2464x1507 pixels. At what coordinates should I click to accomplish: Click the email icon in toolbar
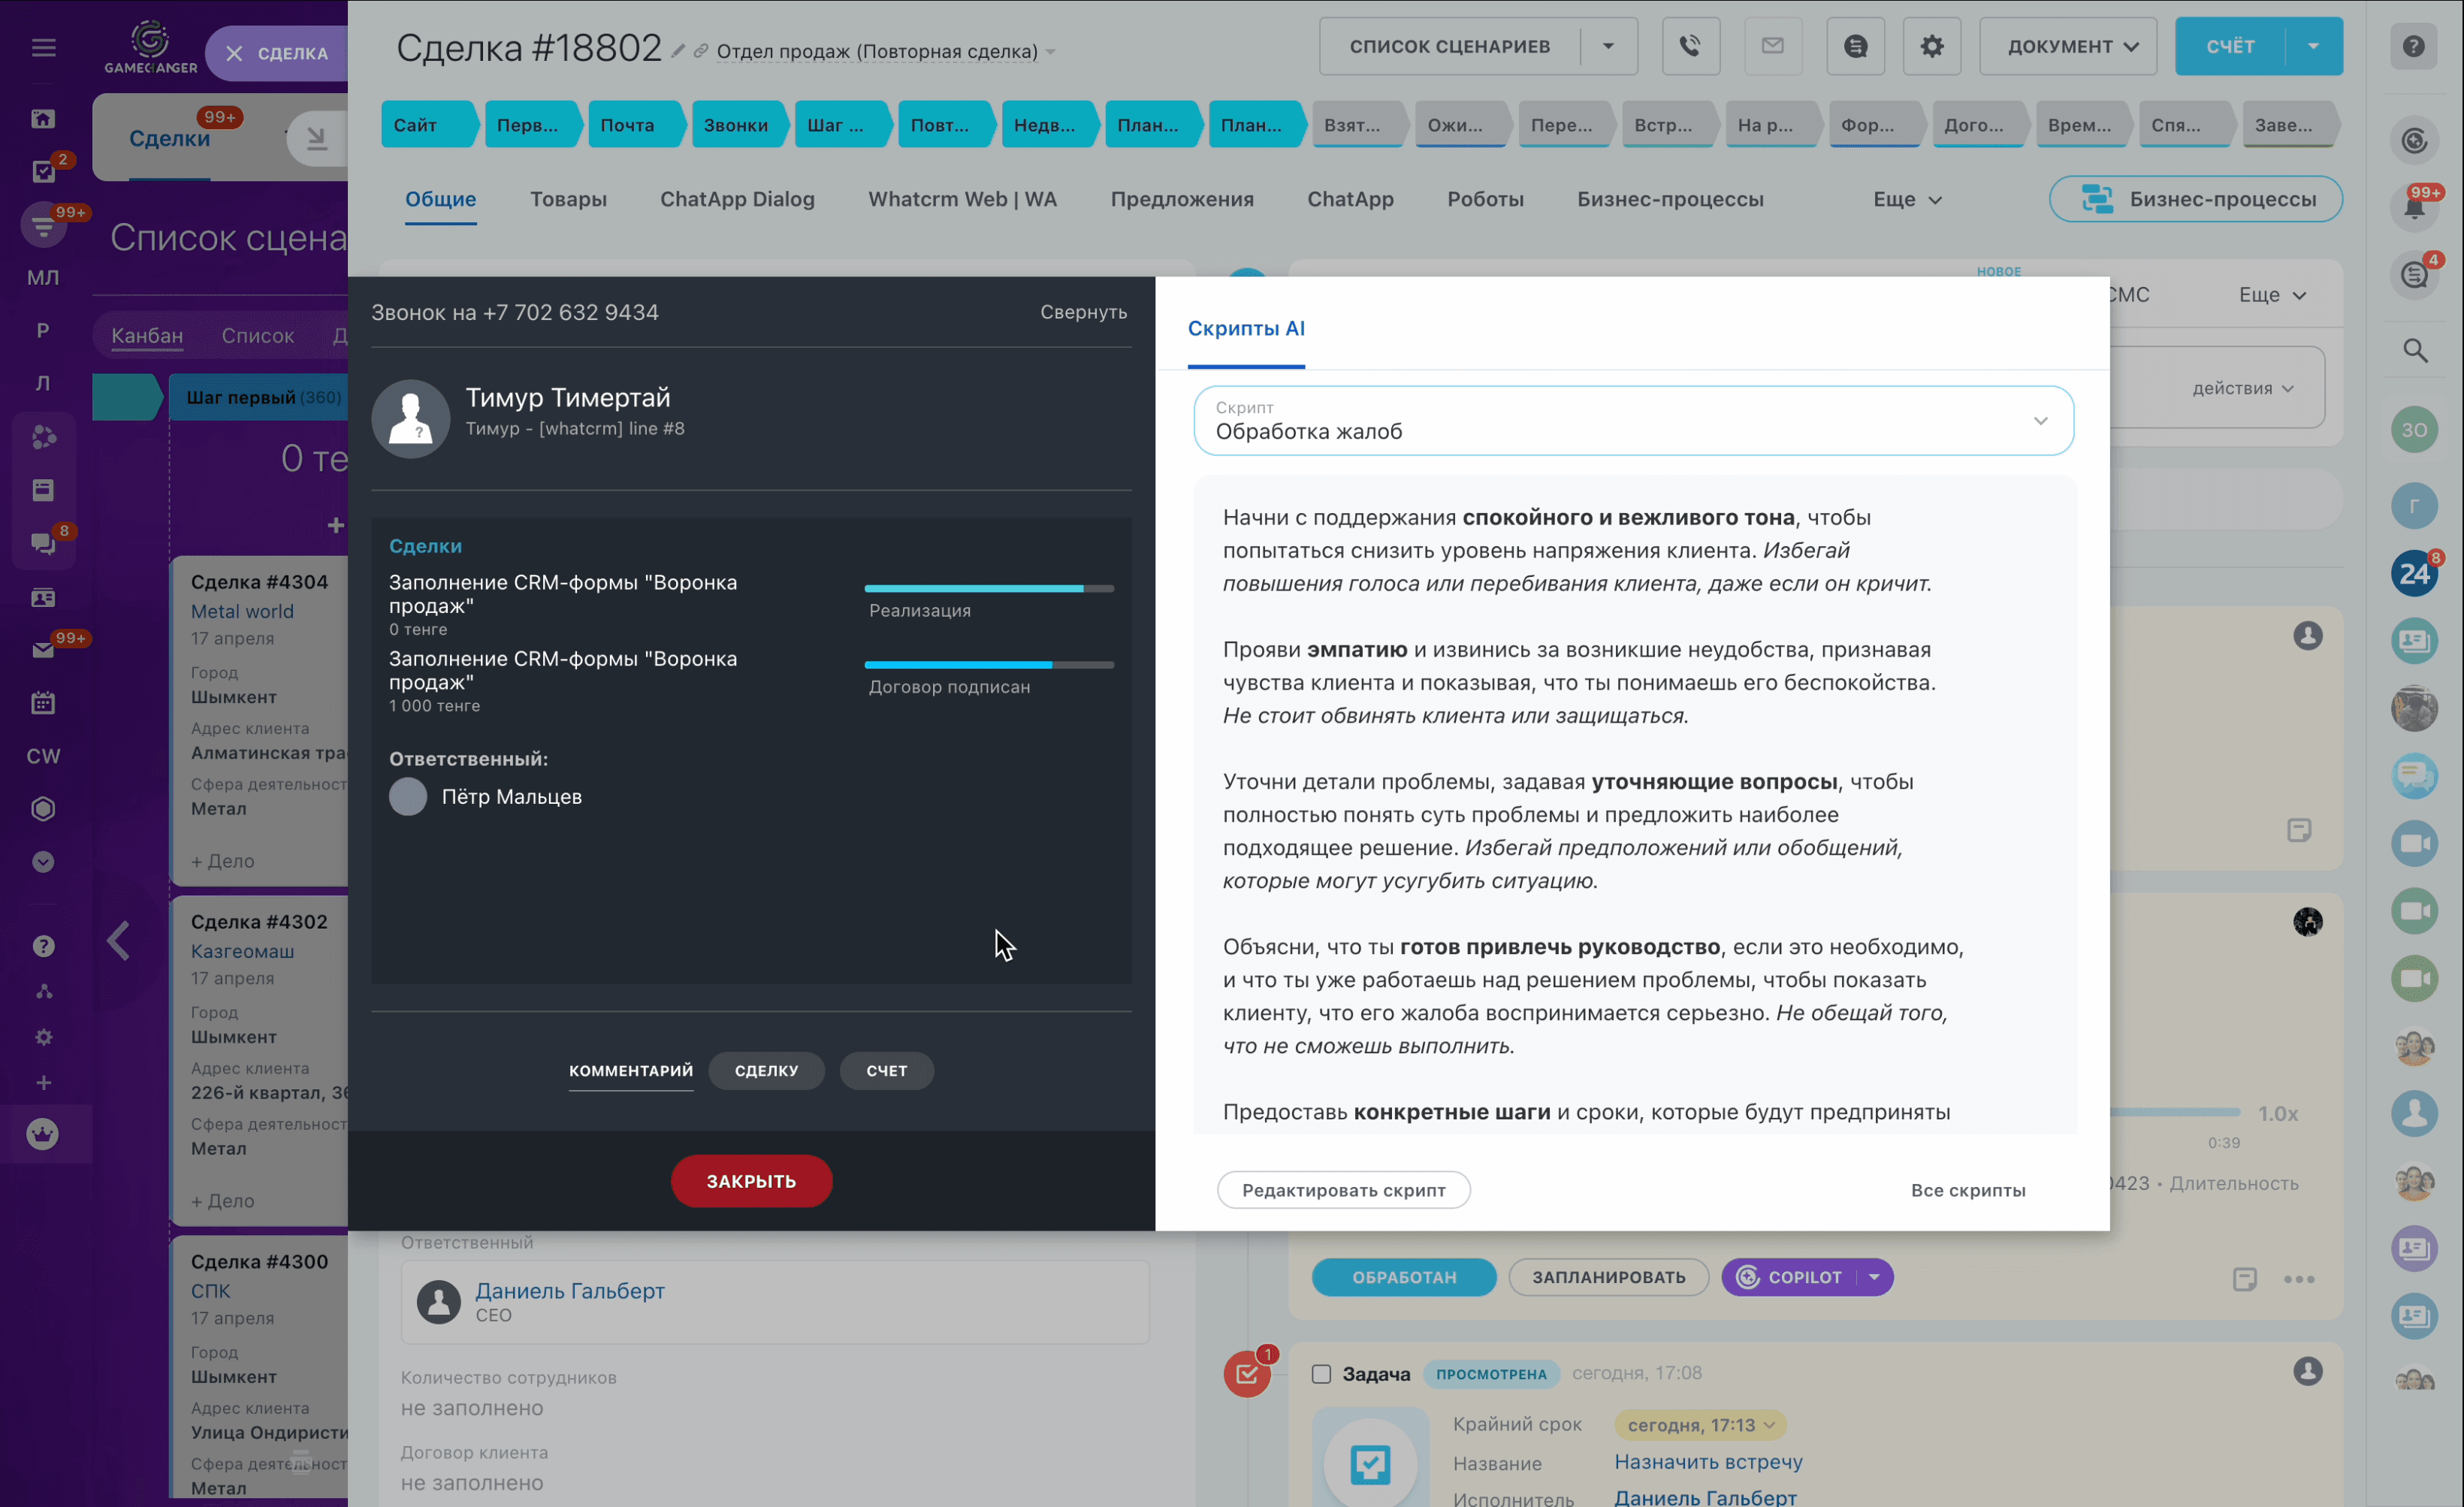pyautogui.click(x=1771, y=46)
